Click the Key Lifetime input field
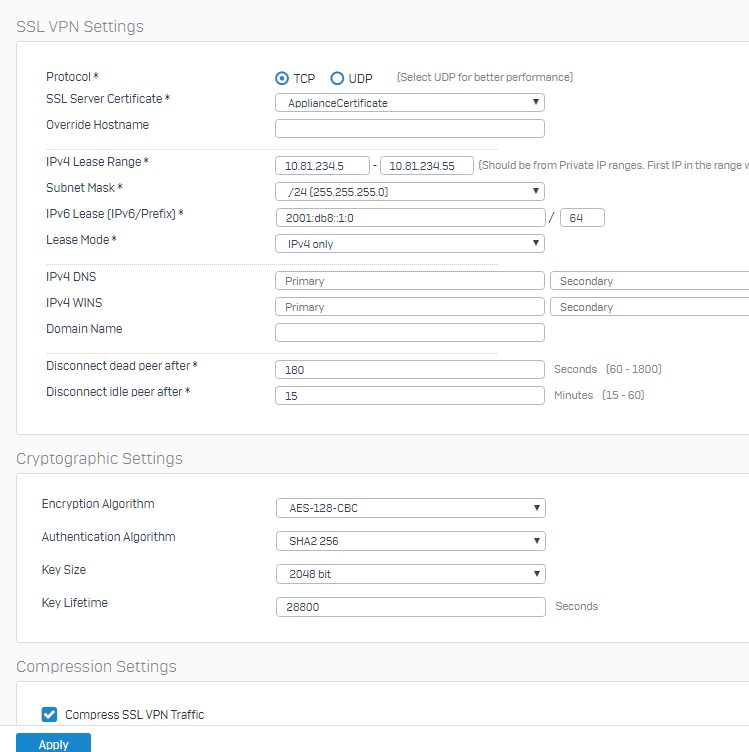Screen dimensions: 749x752 coord(411,607)
